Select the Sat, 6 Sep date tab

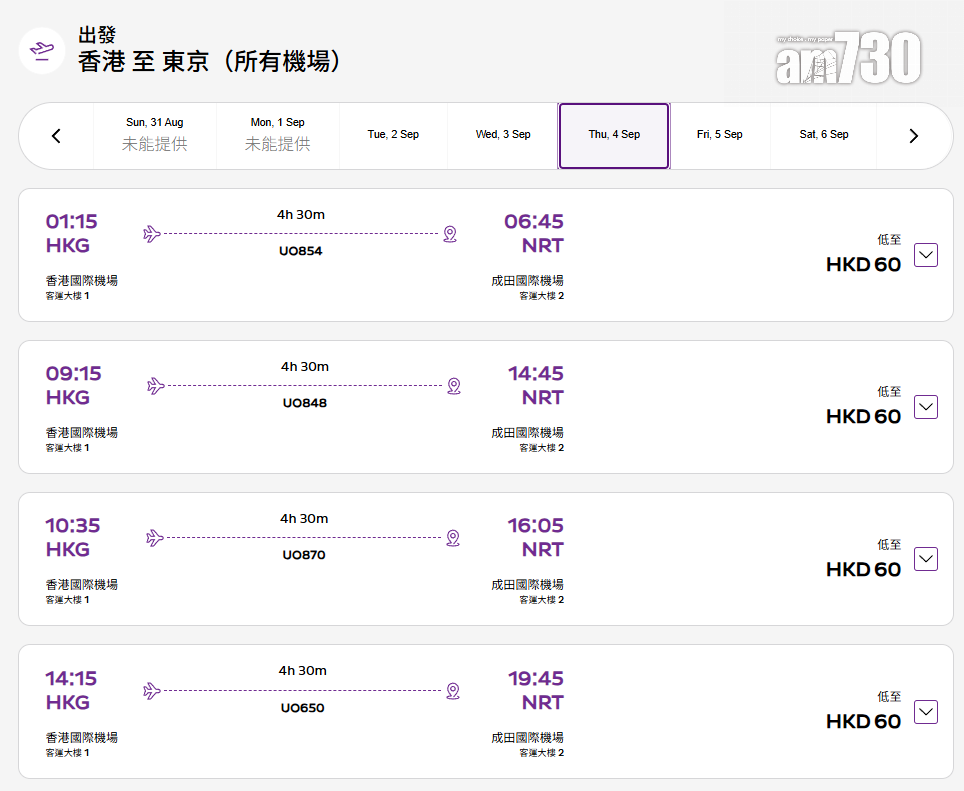coord(824,135)
